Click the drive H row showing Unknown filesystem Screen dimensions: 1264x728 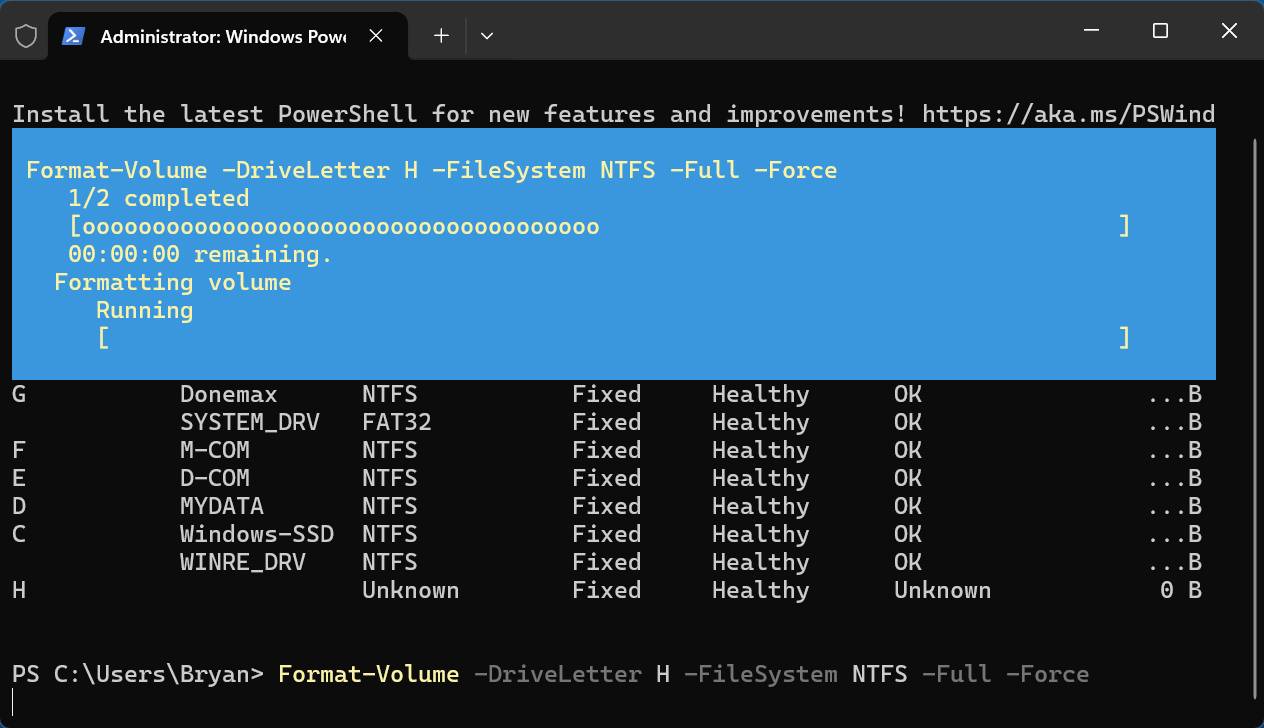coord(410,590)
